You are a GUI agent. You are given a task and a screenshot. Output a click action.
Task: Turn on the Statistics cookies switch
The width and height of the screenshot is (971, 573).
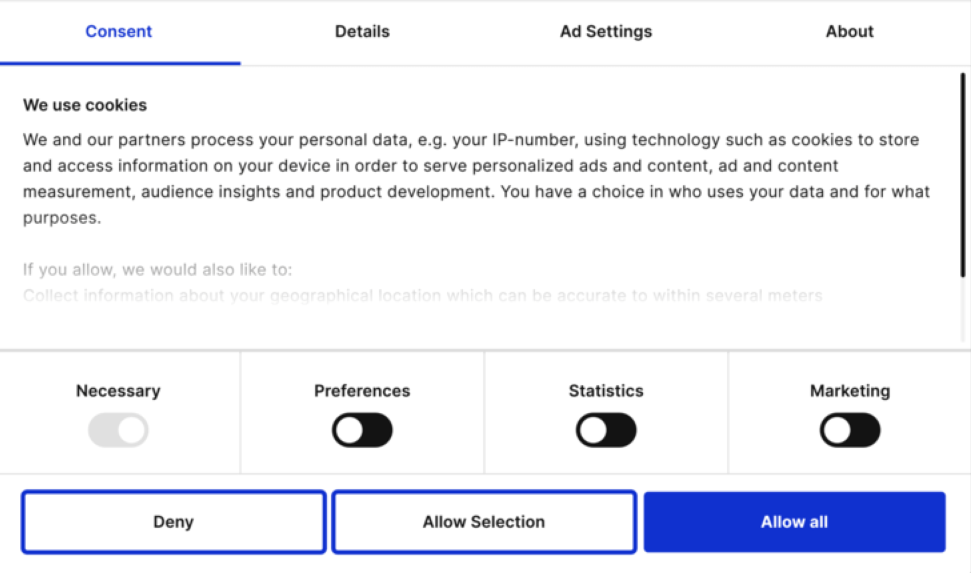point(606,431)
